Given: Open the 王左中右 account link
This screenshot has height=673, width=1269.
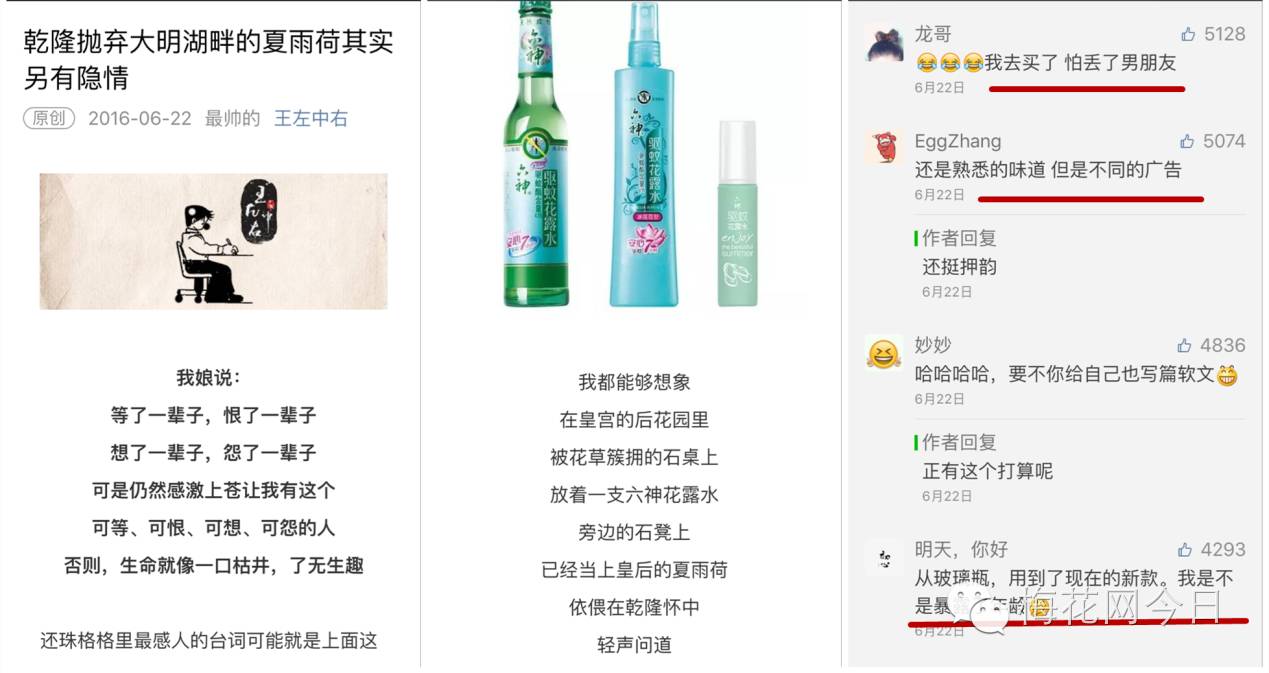Looking at the screenshot, I should [311, 118].
